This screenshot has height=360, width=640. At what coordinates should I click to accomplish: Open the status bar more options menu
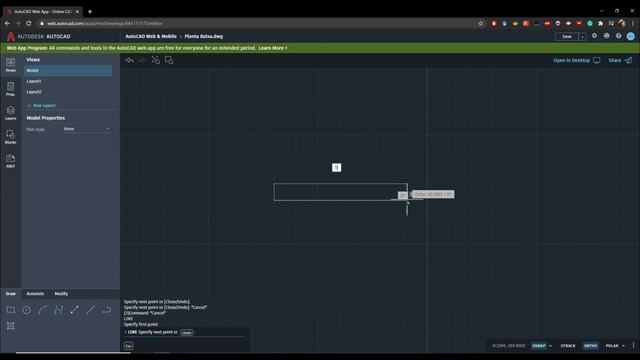pyautogui.click(x=633, y=345)
